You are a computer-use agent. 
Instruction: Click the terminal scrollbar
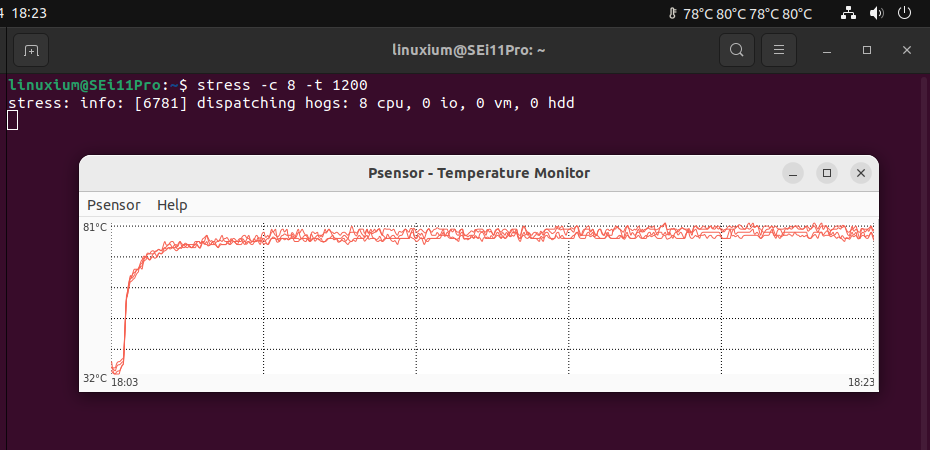[923, 262]
